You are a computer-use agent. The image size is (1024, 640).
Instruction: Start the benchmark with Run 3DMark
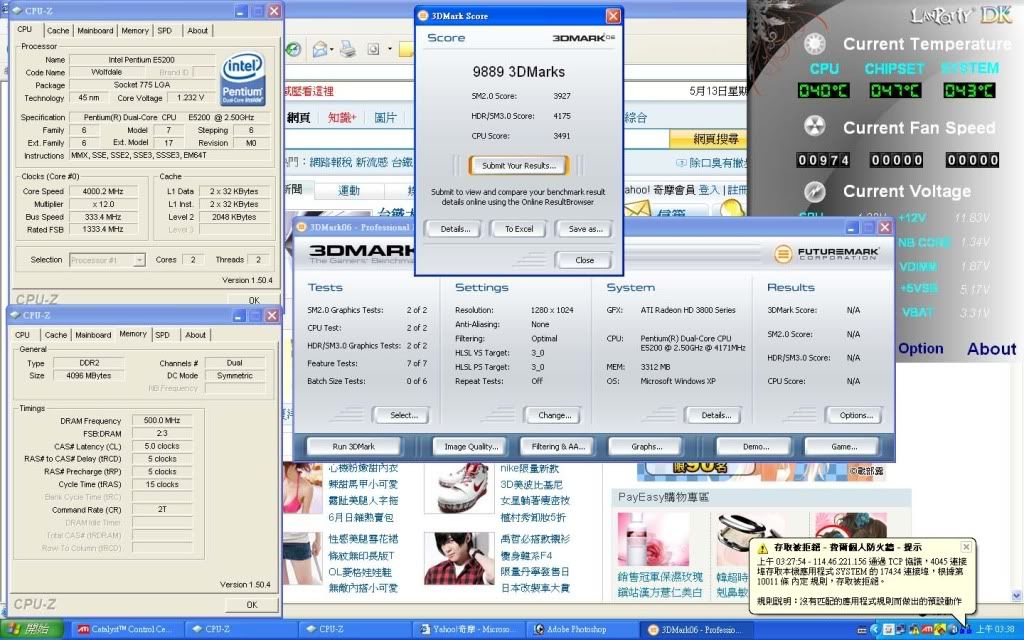click(353, 447)
